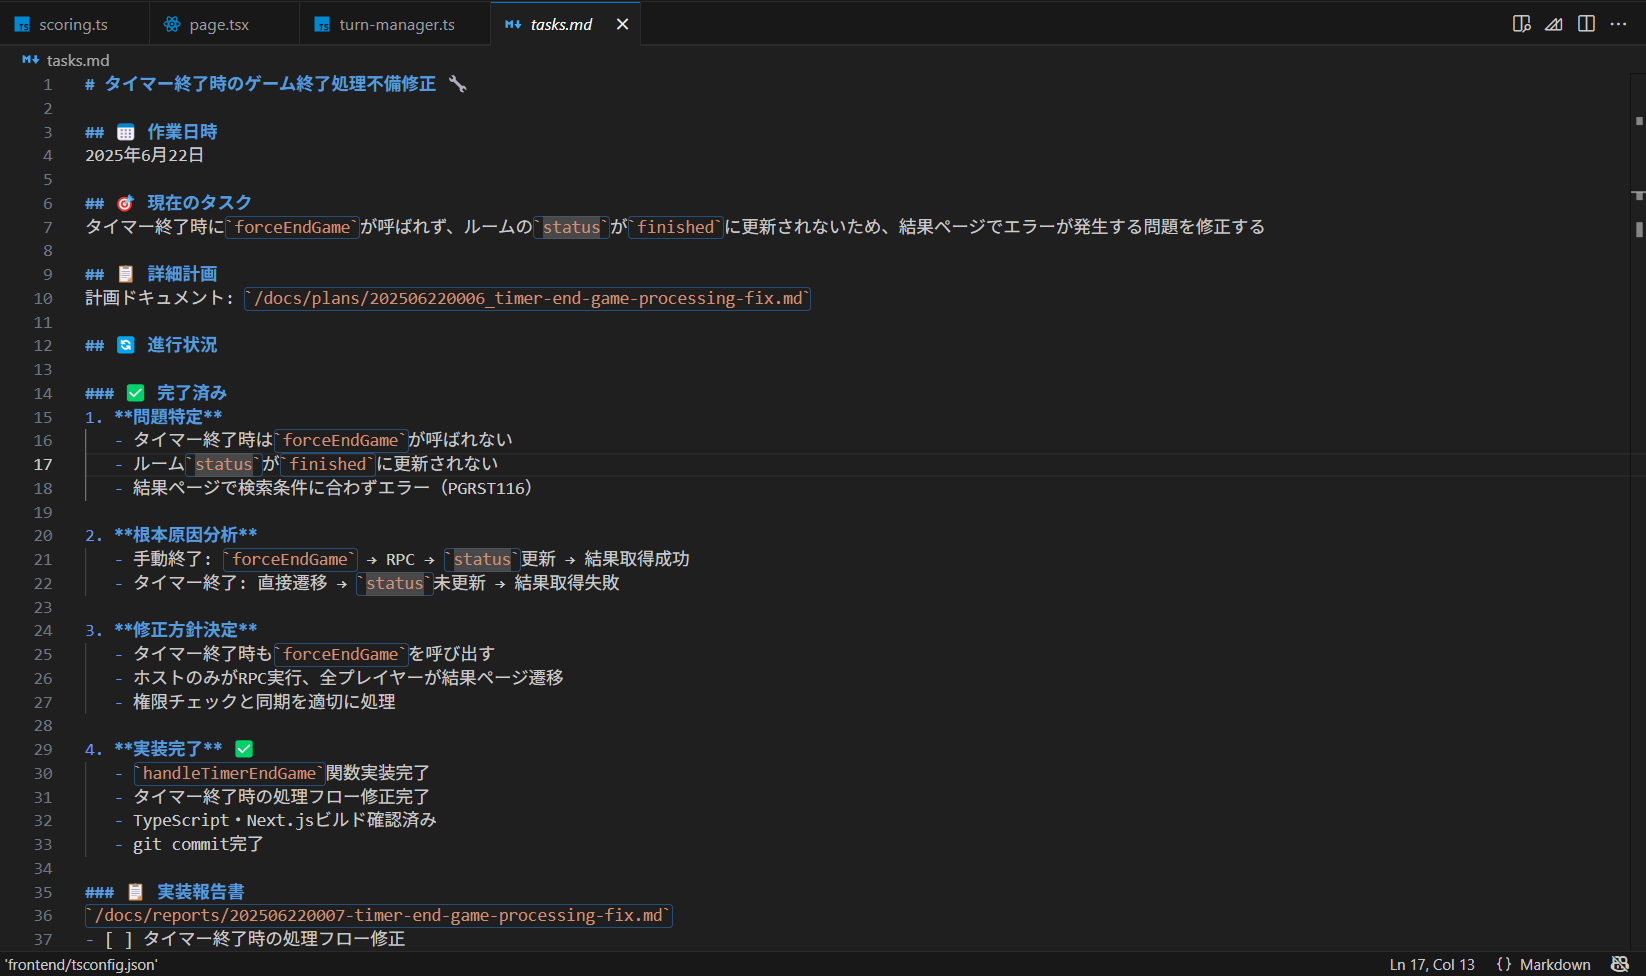Open the More Actions ellipsis menu
1646x976 pixels.
tap(1619, 23)
